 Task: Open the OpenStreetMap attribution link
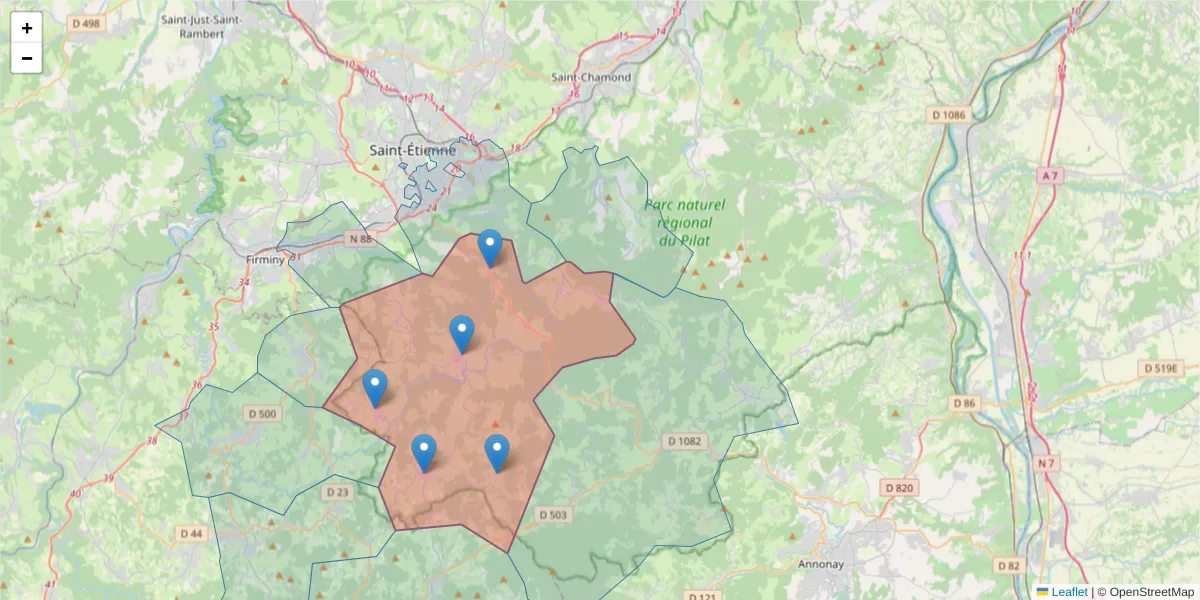pos(1150,592)
